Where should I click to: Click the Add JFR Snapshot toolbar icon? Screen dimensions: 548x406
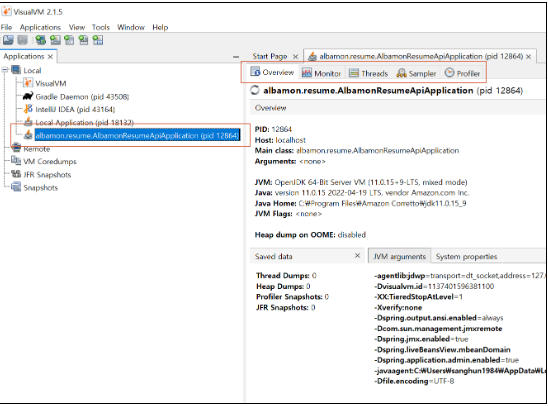[84, 40]
